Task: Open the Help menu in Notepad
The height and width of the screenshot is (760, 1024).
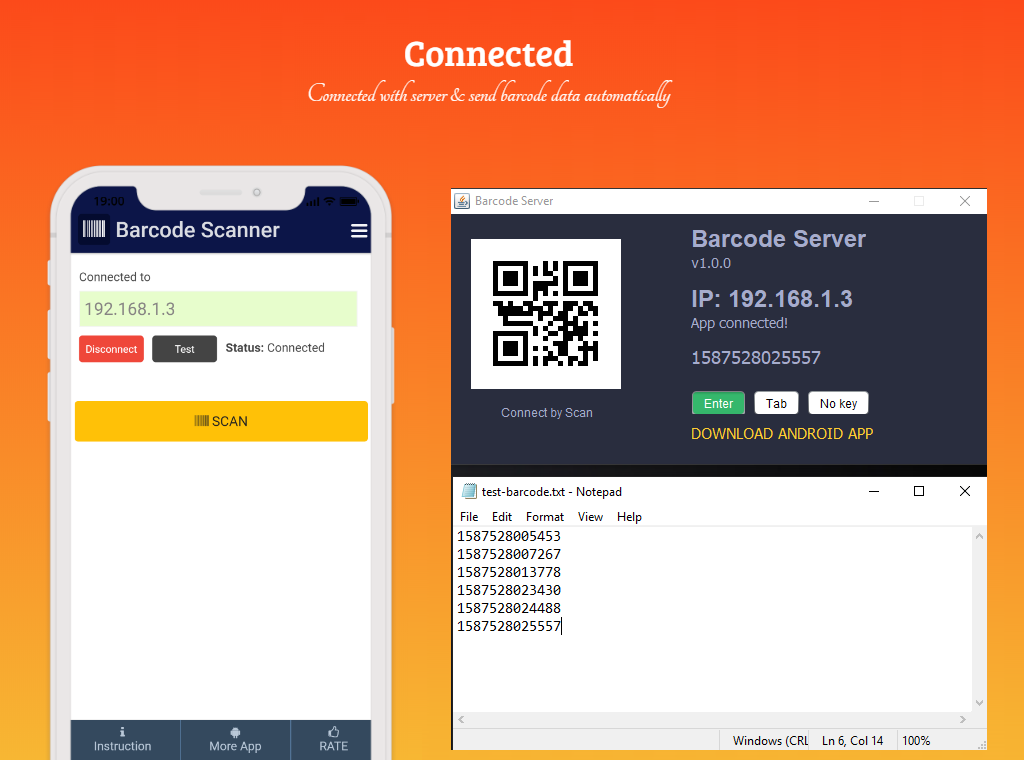Action: pyautogui.click(x=630, y=516)
